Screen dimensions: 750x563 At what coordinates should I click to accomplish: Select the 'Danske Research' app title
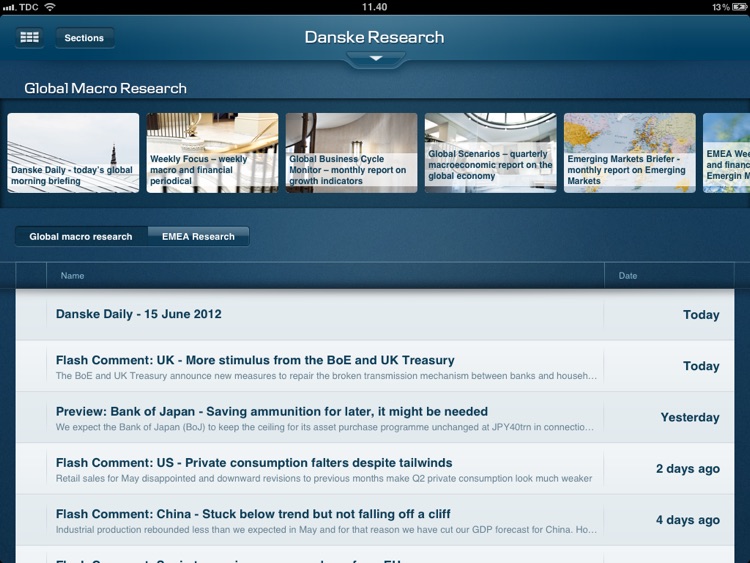click(x=375, y=37)
